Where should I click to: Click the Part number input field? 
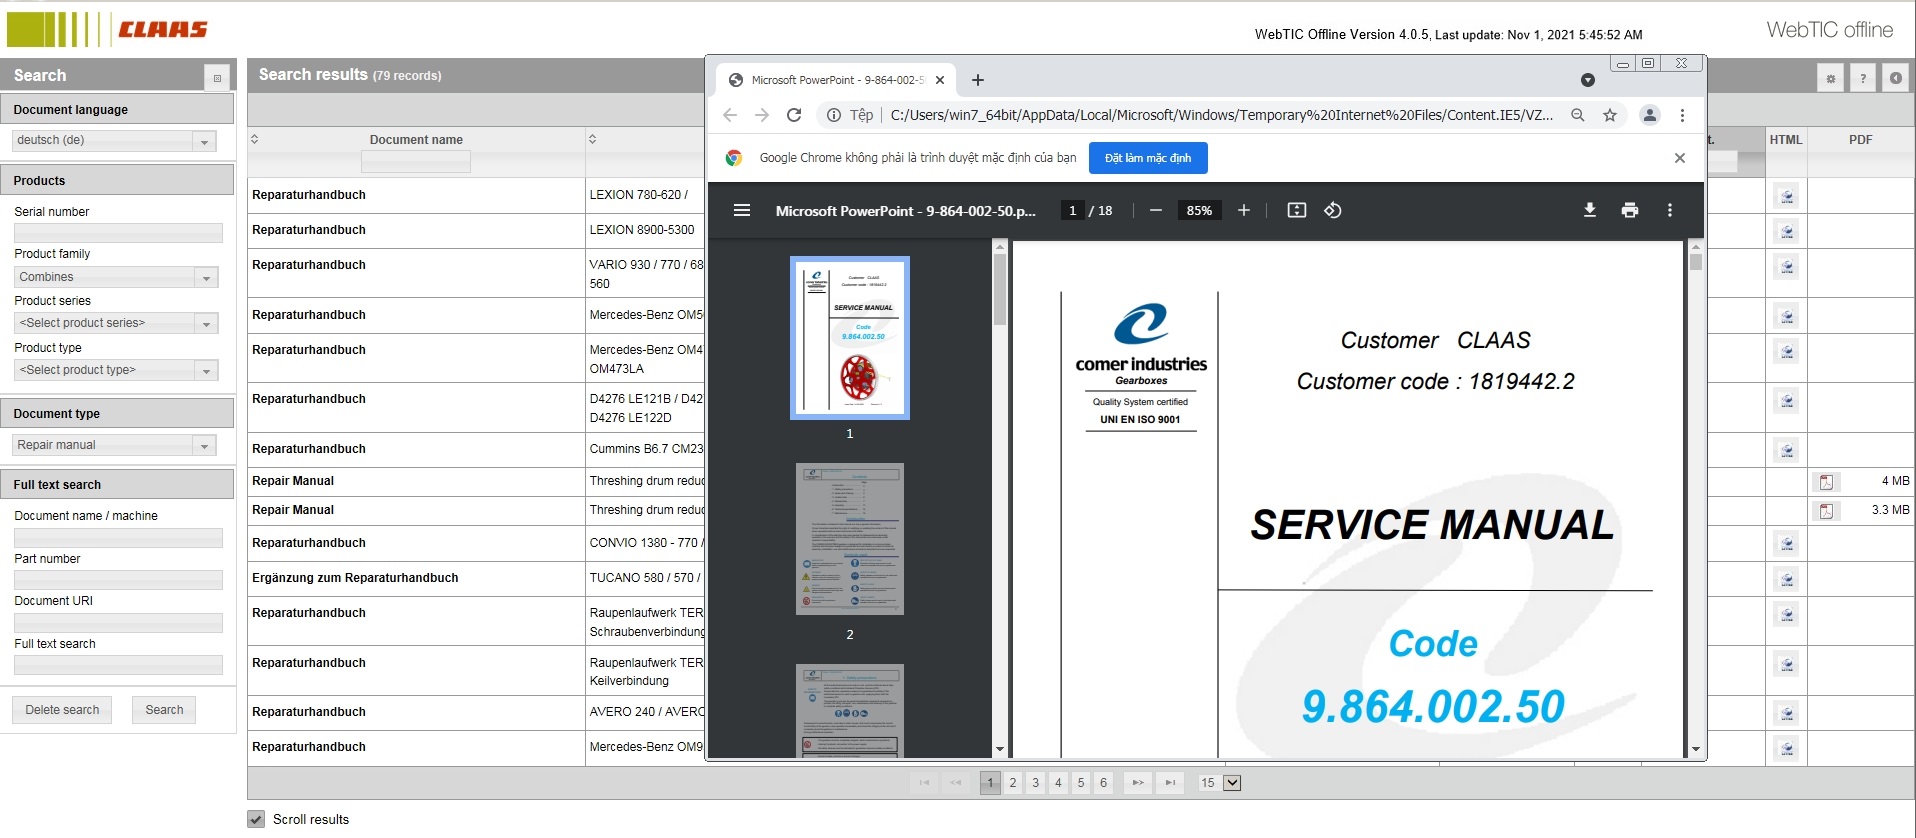click(x=118, y=579)
